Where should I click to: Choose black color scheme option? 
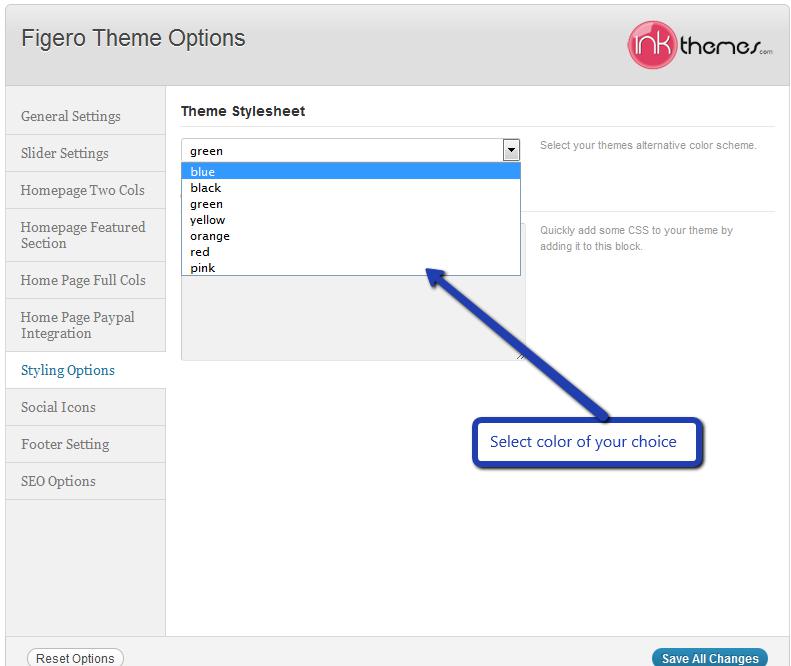click(x=351, y=188)
